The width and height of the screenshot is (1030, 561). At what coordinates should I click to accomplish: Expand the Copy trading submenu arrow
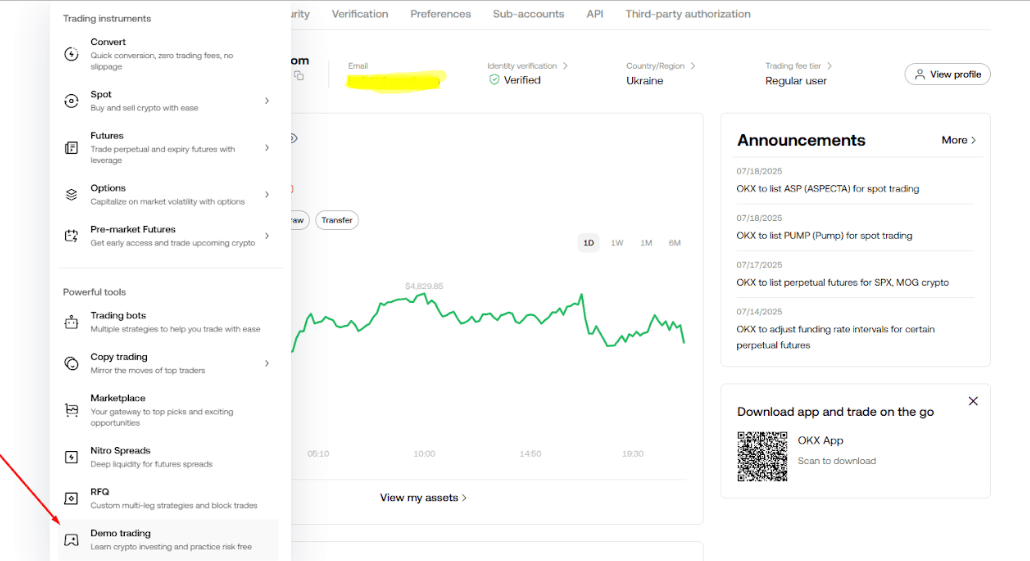click(x=267, y=363)
